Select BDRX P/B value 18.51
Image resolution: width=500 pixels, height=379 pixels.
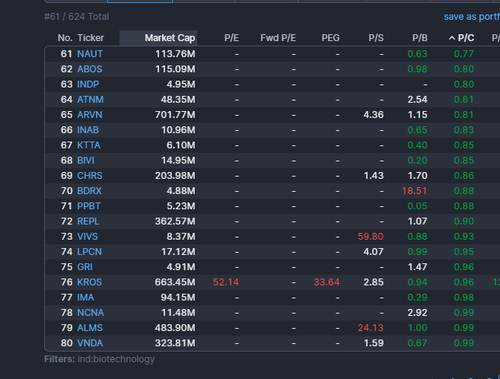click(x=414, y=191)
